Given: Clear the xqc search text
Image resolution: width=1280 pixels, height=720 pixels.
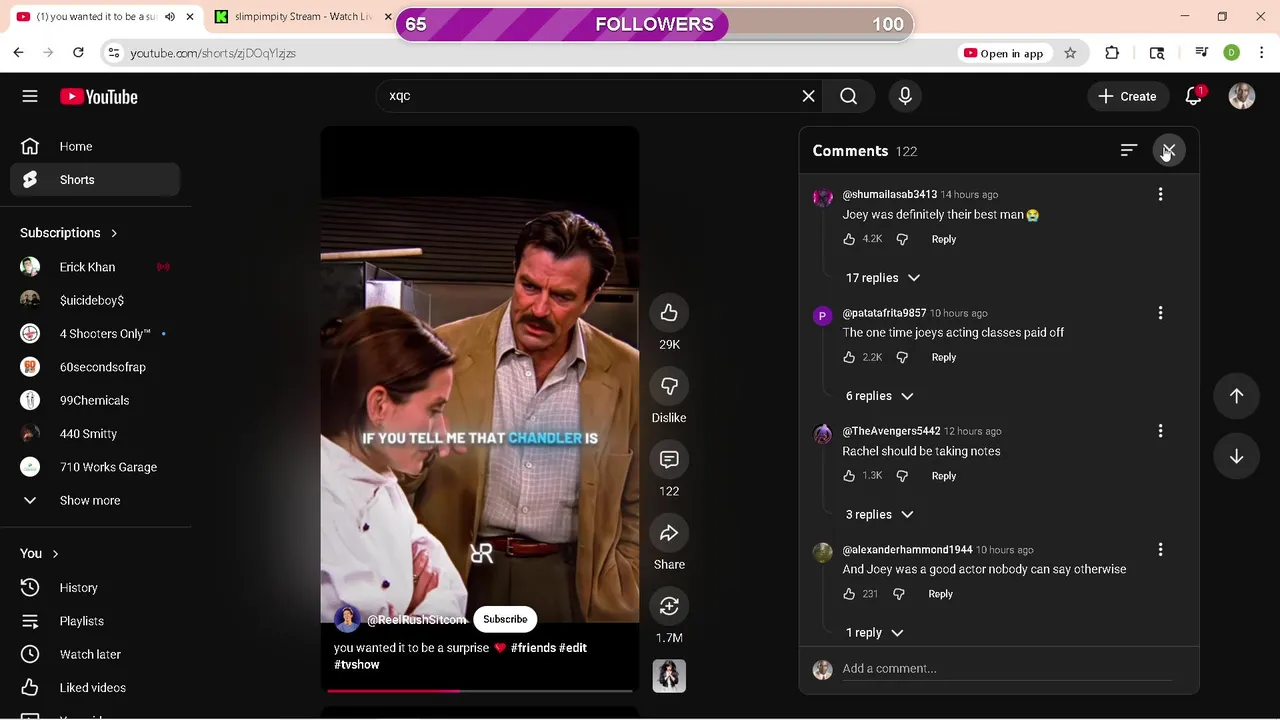Looking at the screenshot, I should [x=808, y=96].
